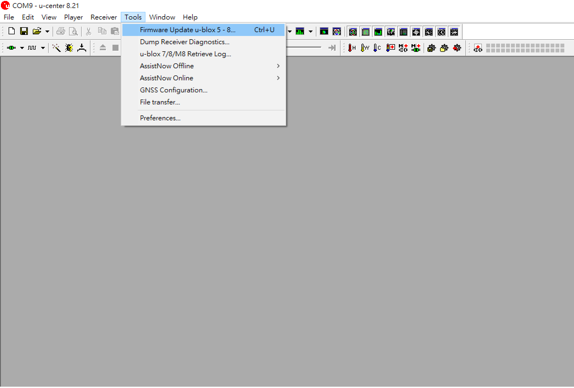Open the circular satellite position docking window
The height and width of the screenshot is (388, 574).
tap(353, 32)
